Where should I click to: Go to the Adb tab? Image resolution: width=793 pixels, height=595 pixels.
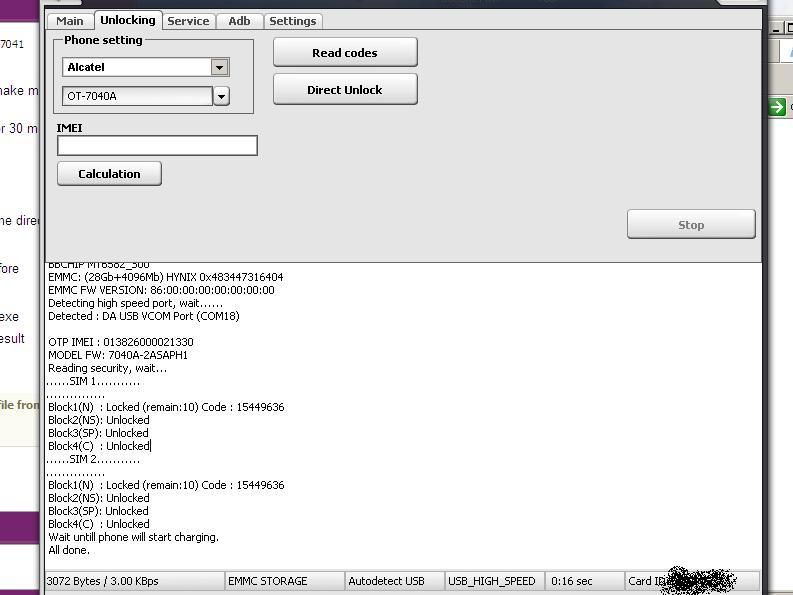coord(239,21)
